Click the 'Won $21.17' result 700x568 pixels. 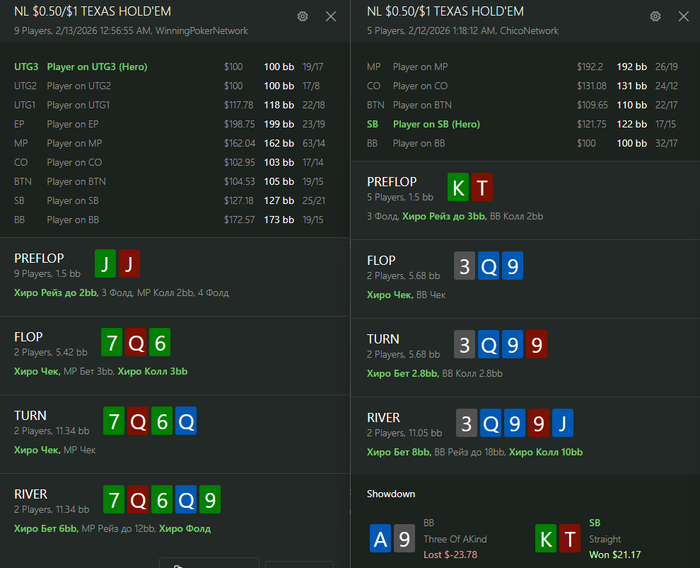tap(615, 554)
